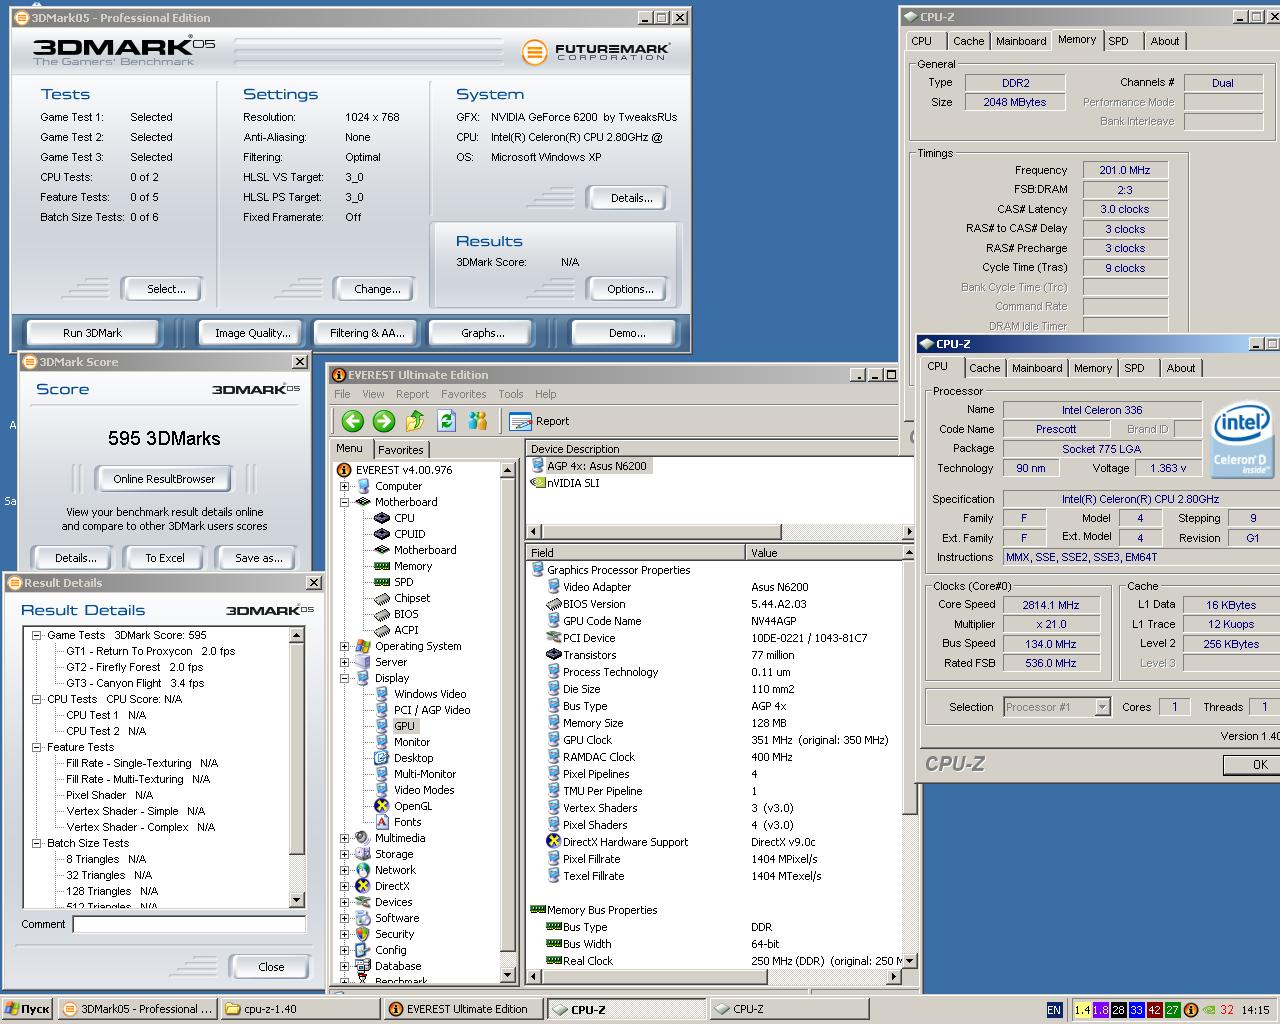This screenshot has height=1024, width=1280.
Task: Click the EVEREST tree scrollbar down arrow
Action: (508, 974)
